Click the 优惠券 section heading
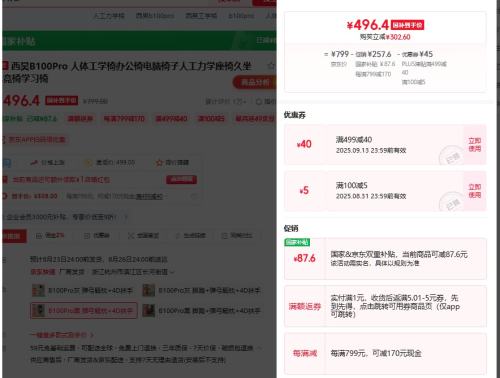Image resolution: width=500 pixels, height=378 pixels. click(294, 115)
